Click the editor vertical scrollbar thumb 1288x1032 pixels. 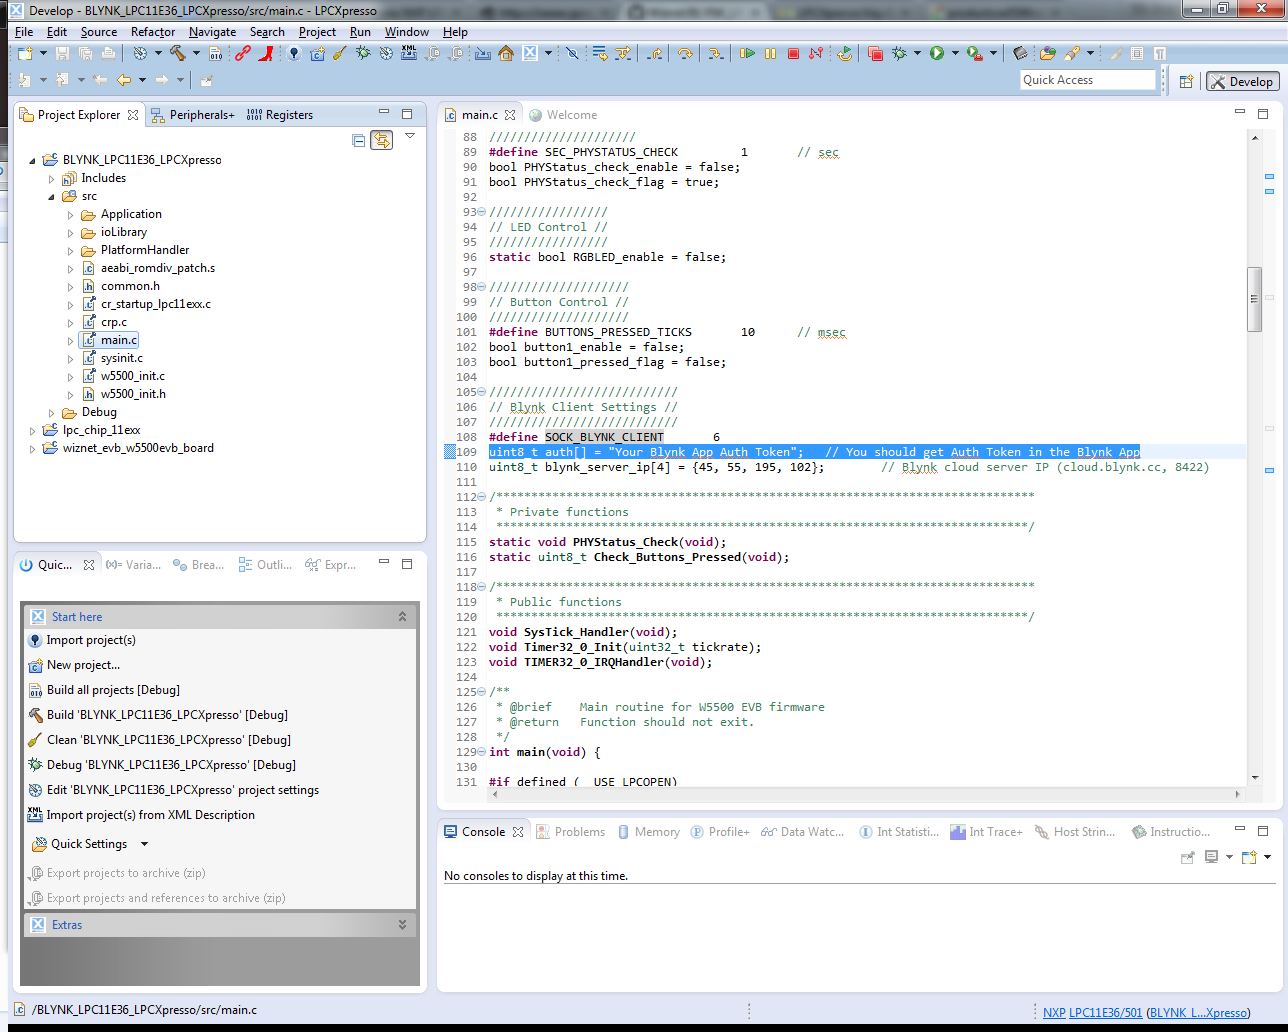pos(1254,299)
